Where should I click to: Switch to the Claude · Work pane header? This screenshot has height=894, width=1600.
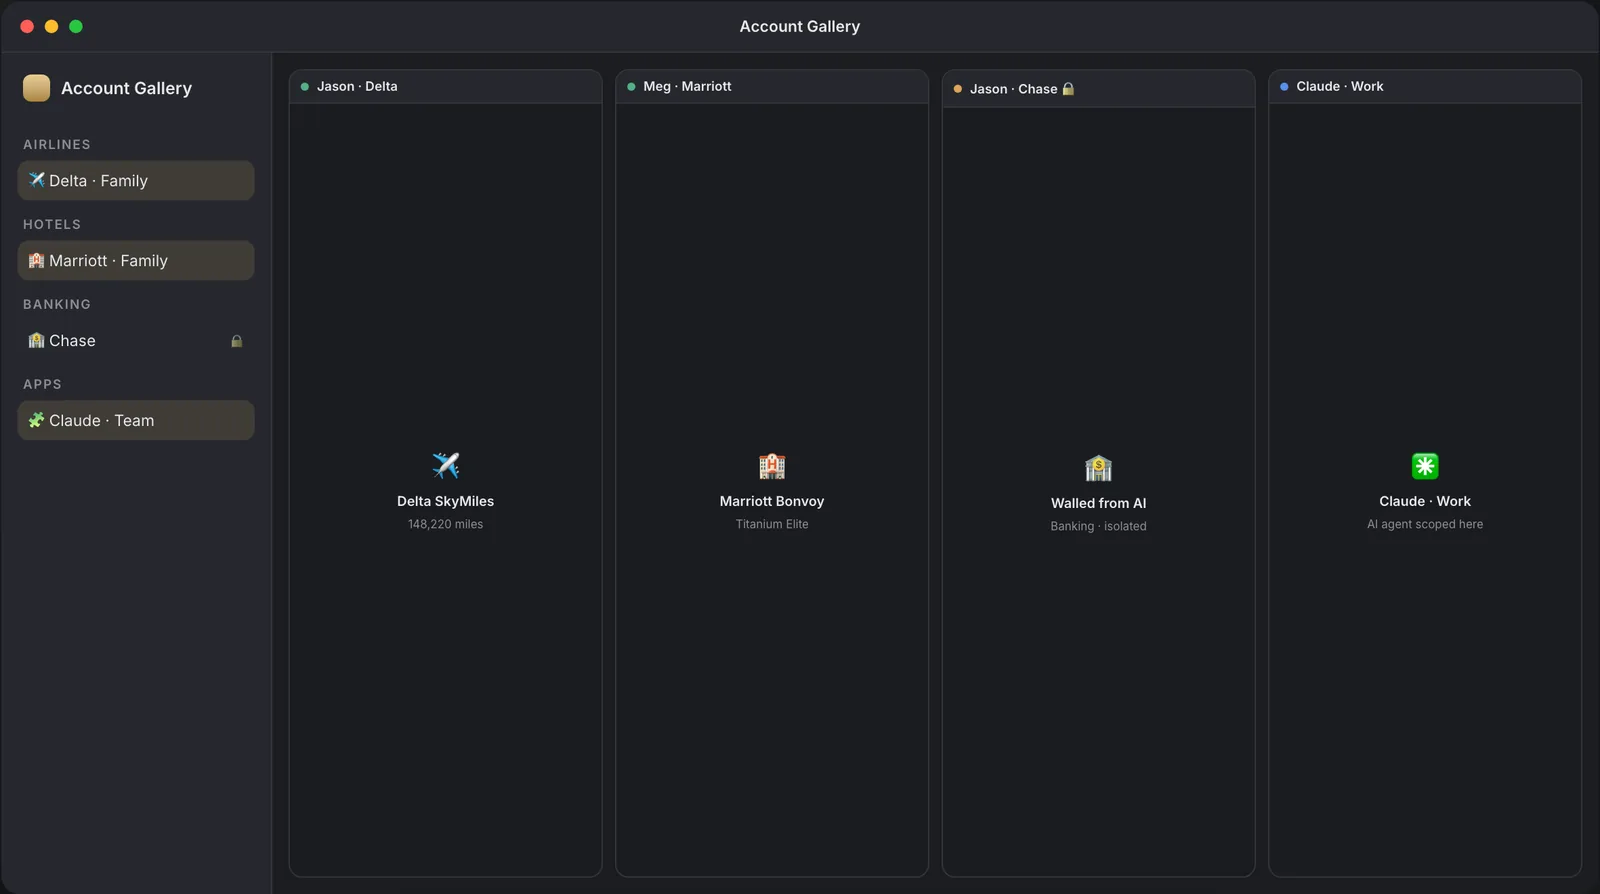tap(1425, 86)
